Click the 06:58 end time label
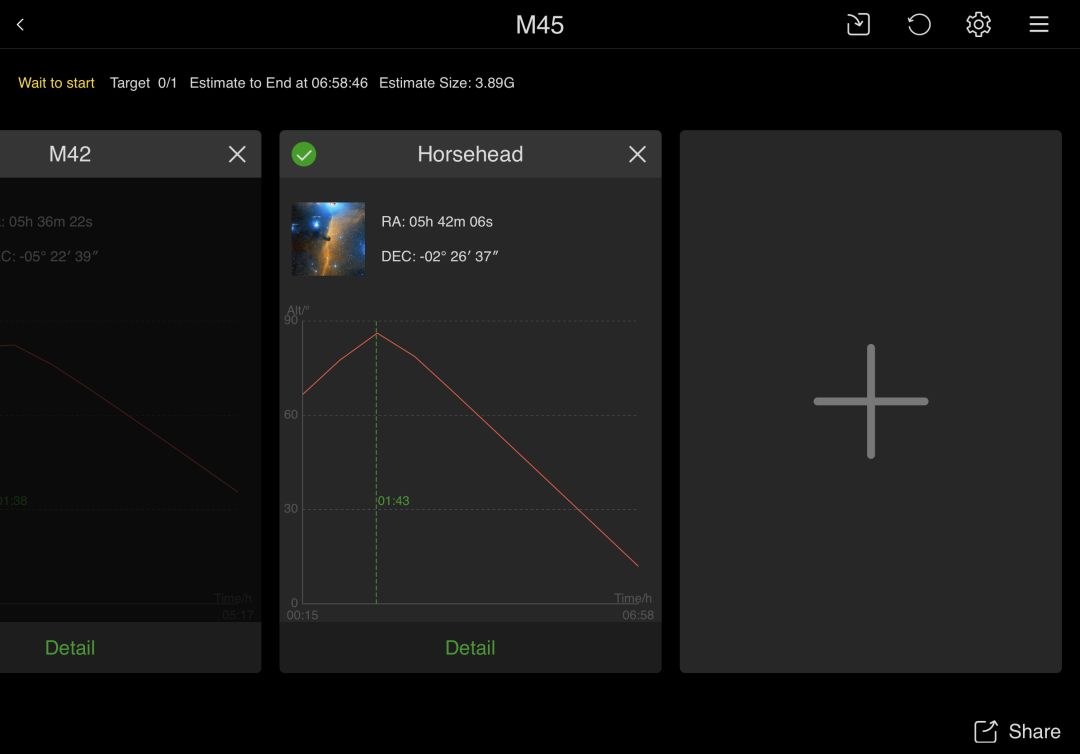Screen dimensions: 1080x754 (638, 615)
